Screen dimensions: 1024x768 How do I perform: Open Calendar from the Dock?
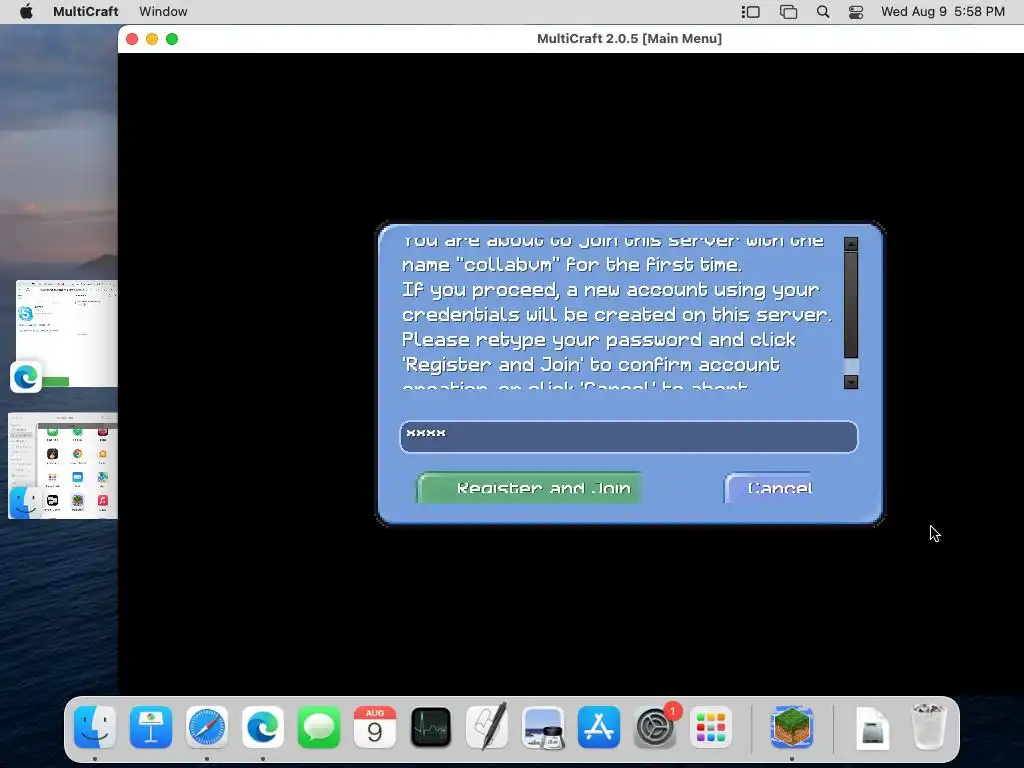375,727
